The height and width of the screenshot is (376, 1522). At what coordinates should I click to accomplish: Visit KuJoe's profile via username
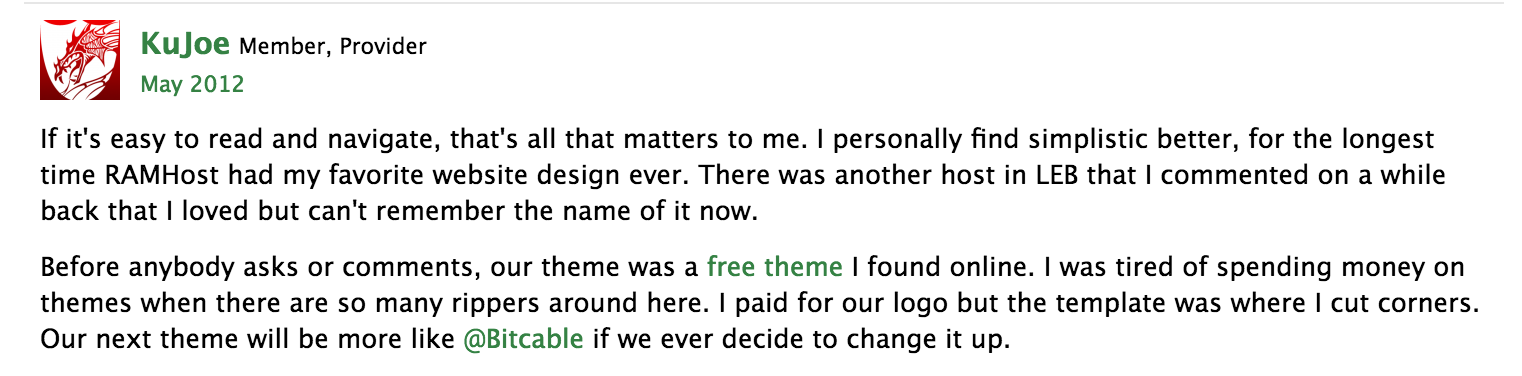[x=186, y=45]
